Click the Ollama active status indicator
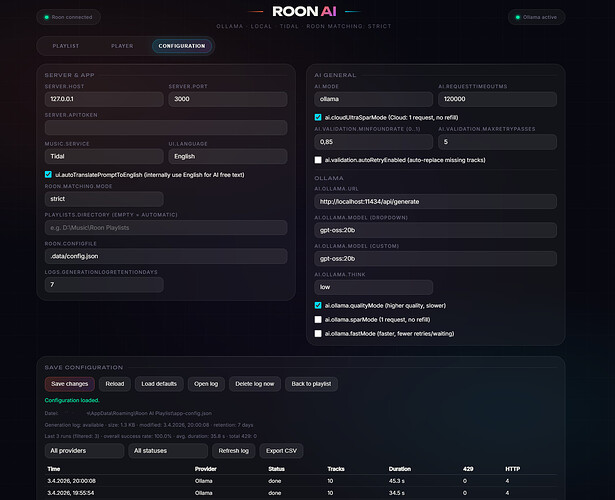Image resolution: width=615 pixels, height=500 pixels. (x=536, y=17)
